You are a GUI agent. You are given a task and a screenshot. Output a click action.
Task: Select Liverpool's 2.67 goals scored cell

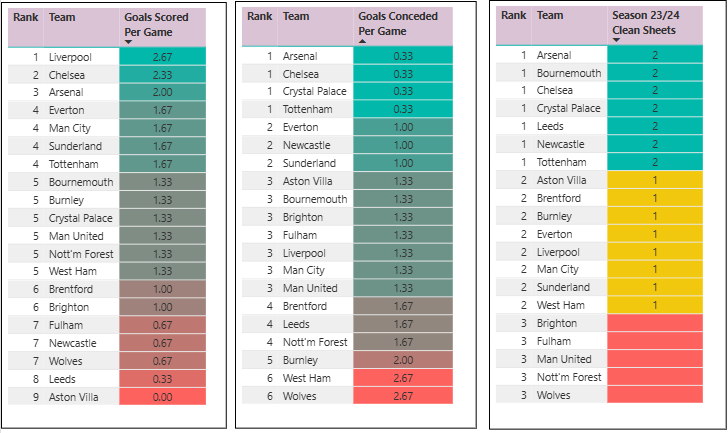click(162, 57)
